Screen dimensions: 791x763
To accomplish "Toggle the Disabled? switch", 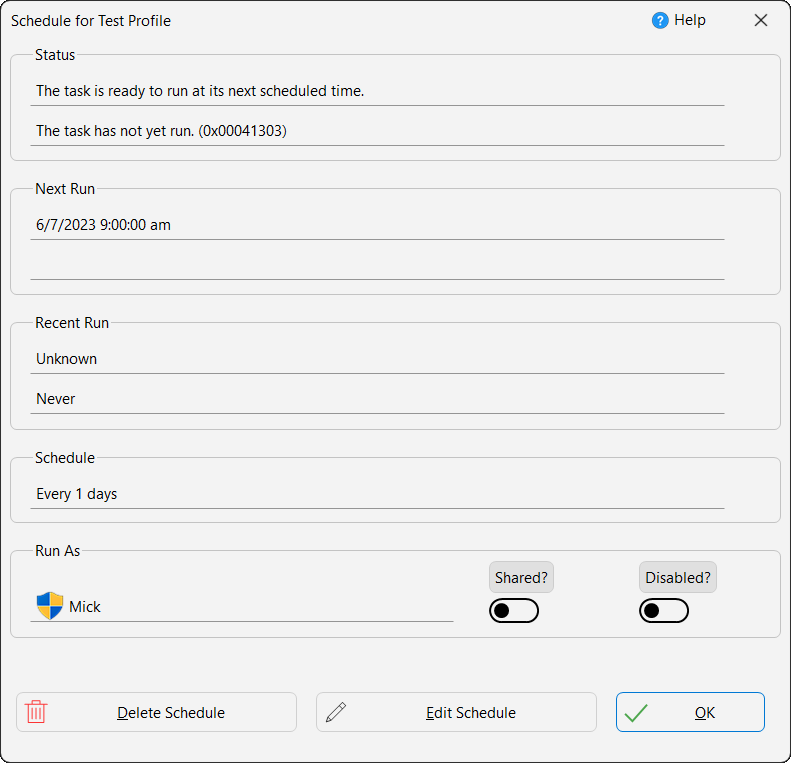I will [x=664, y=611].
